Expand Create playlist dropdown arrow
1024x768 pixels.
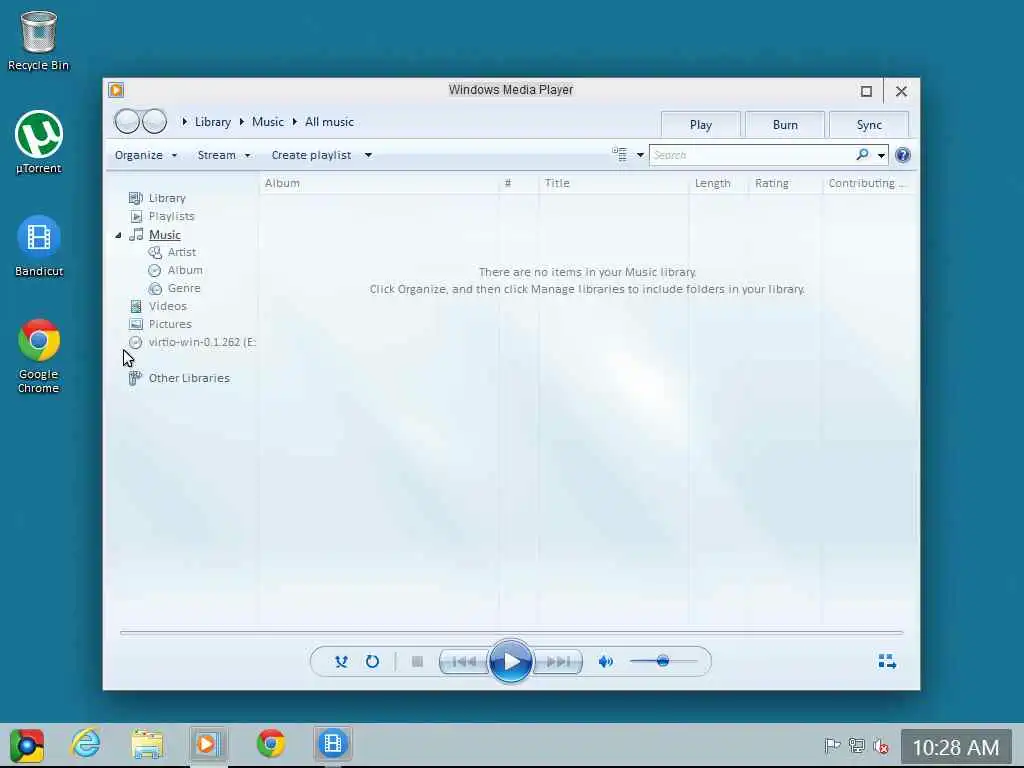point(368,155)
